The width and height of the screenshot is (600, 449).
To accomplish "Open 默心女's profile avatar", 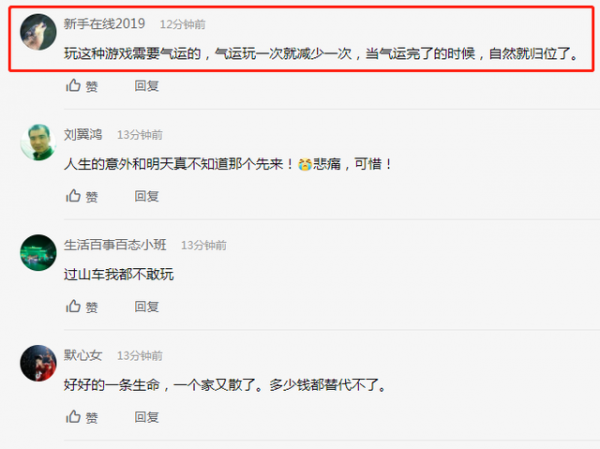I will pos(38,363).
